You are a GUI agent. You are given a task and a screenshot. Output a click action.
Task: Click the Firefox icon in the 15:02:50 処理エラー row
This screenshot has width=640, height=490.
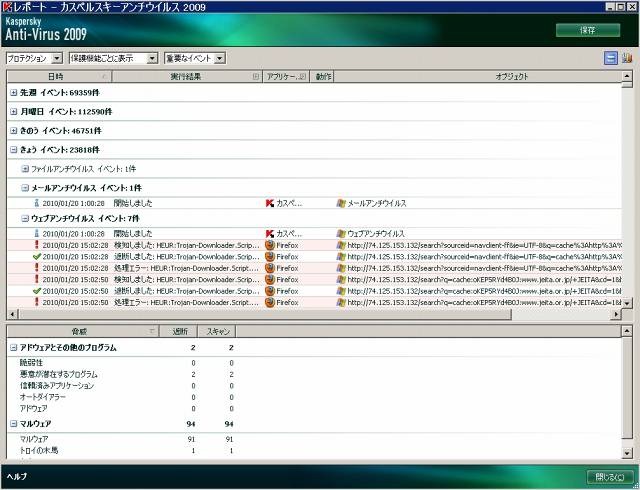[269, 302]
